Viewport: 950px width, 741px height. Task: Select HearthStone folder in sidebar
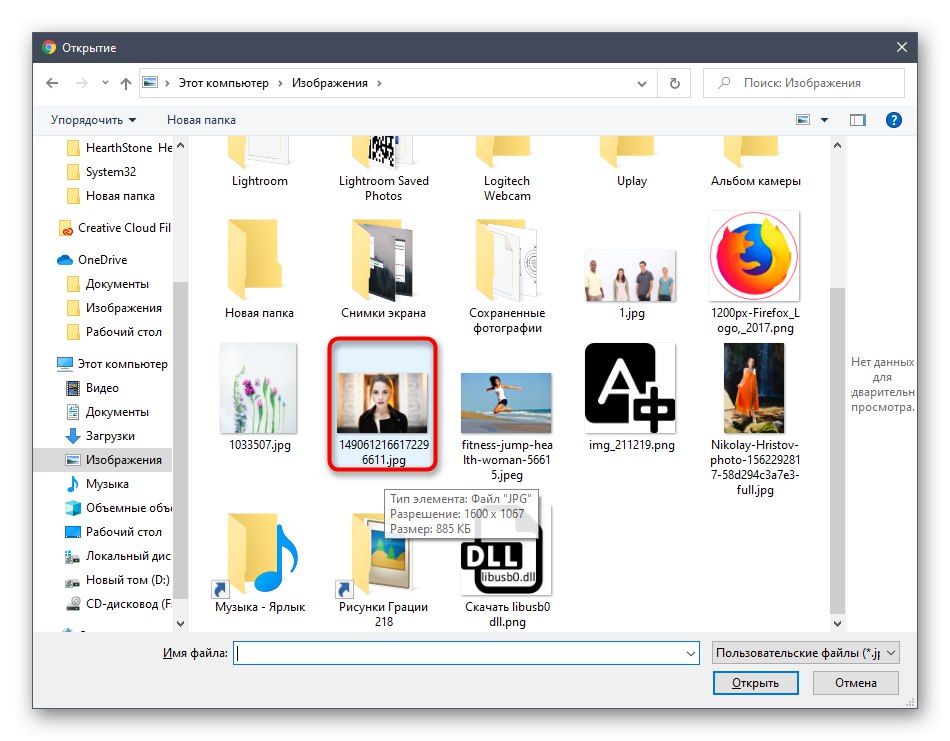coord(119,148)
